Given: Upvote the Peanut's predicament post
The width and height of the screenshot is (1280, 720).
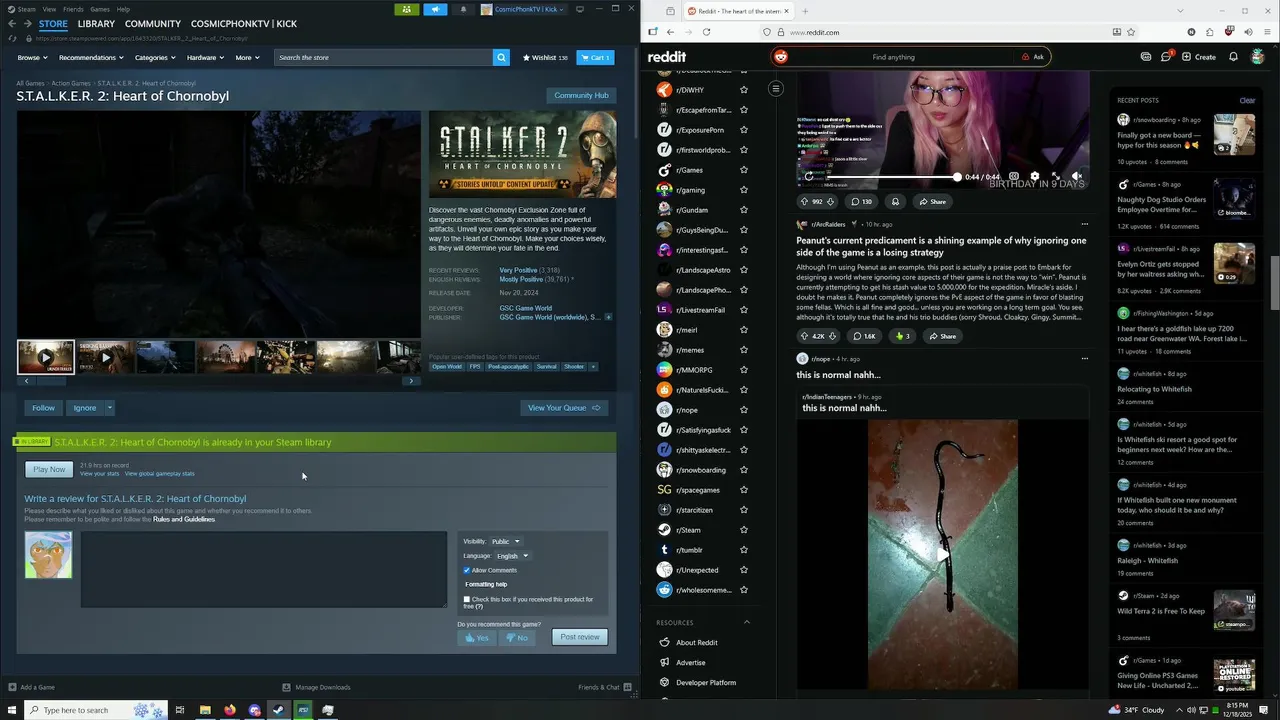Looking at the screenshot, I should (x=804, y=336).
